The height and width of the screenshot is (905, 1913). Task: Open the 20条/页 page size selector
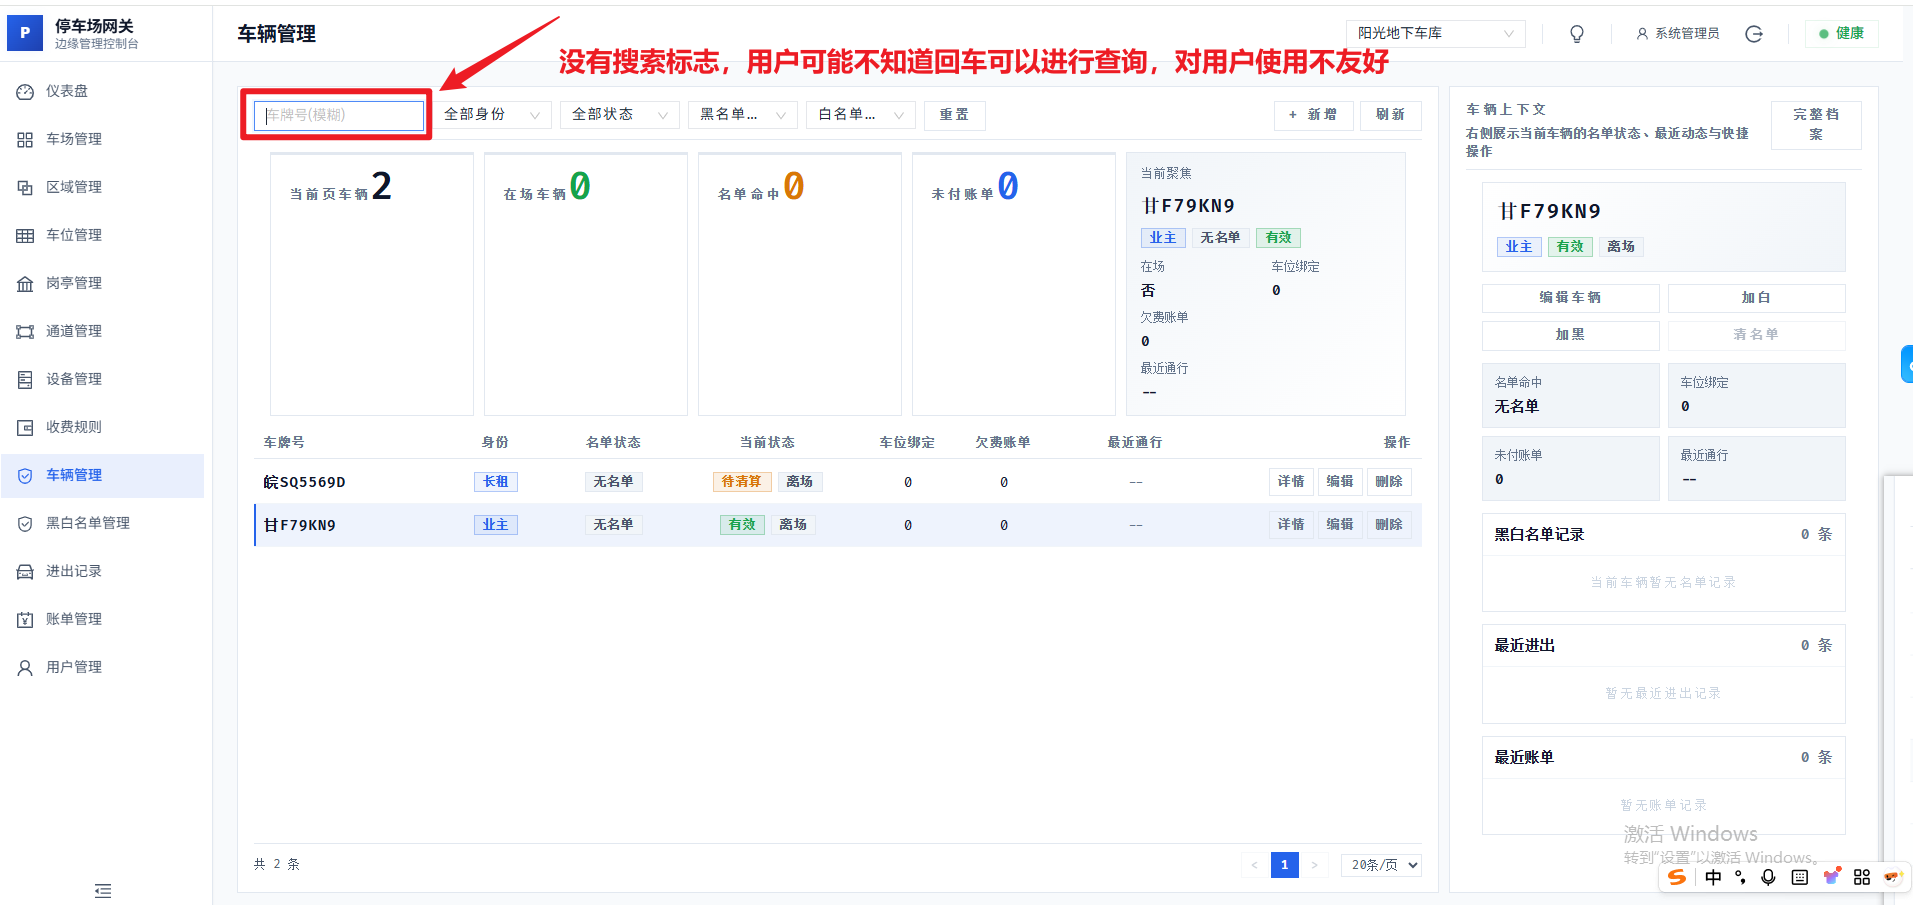click(x=1384, y=865)
